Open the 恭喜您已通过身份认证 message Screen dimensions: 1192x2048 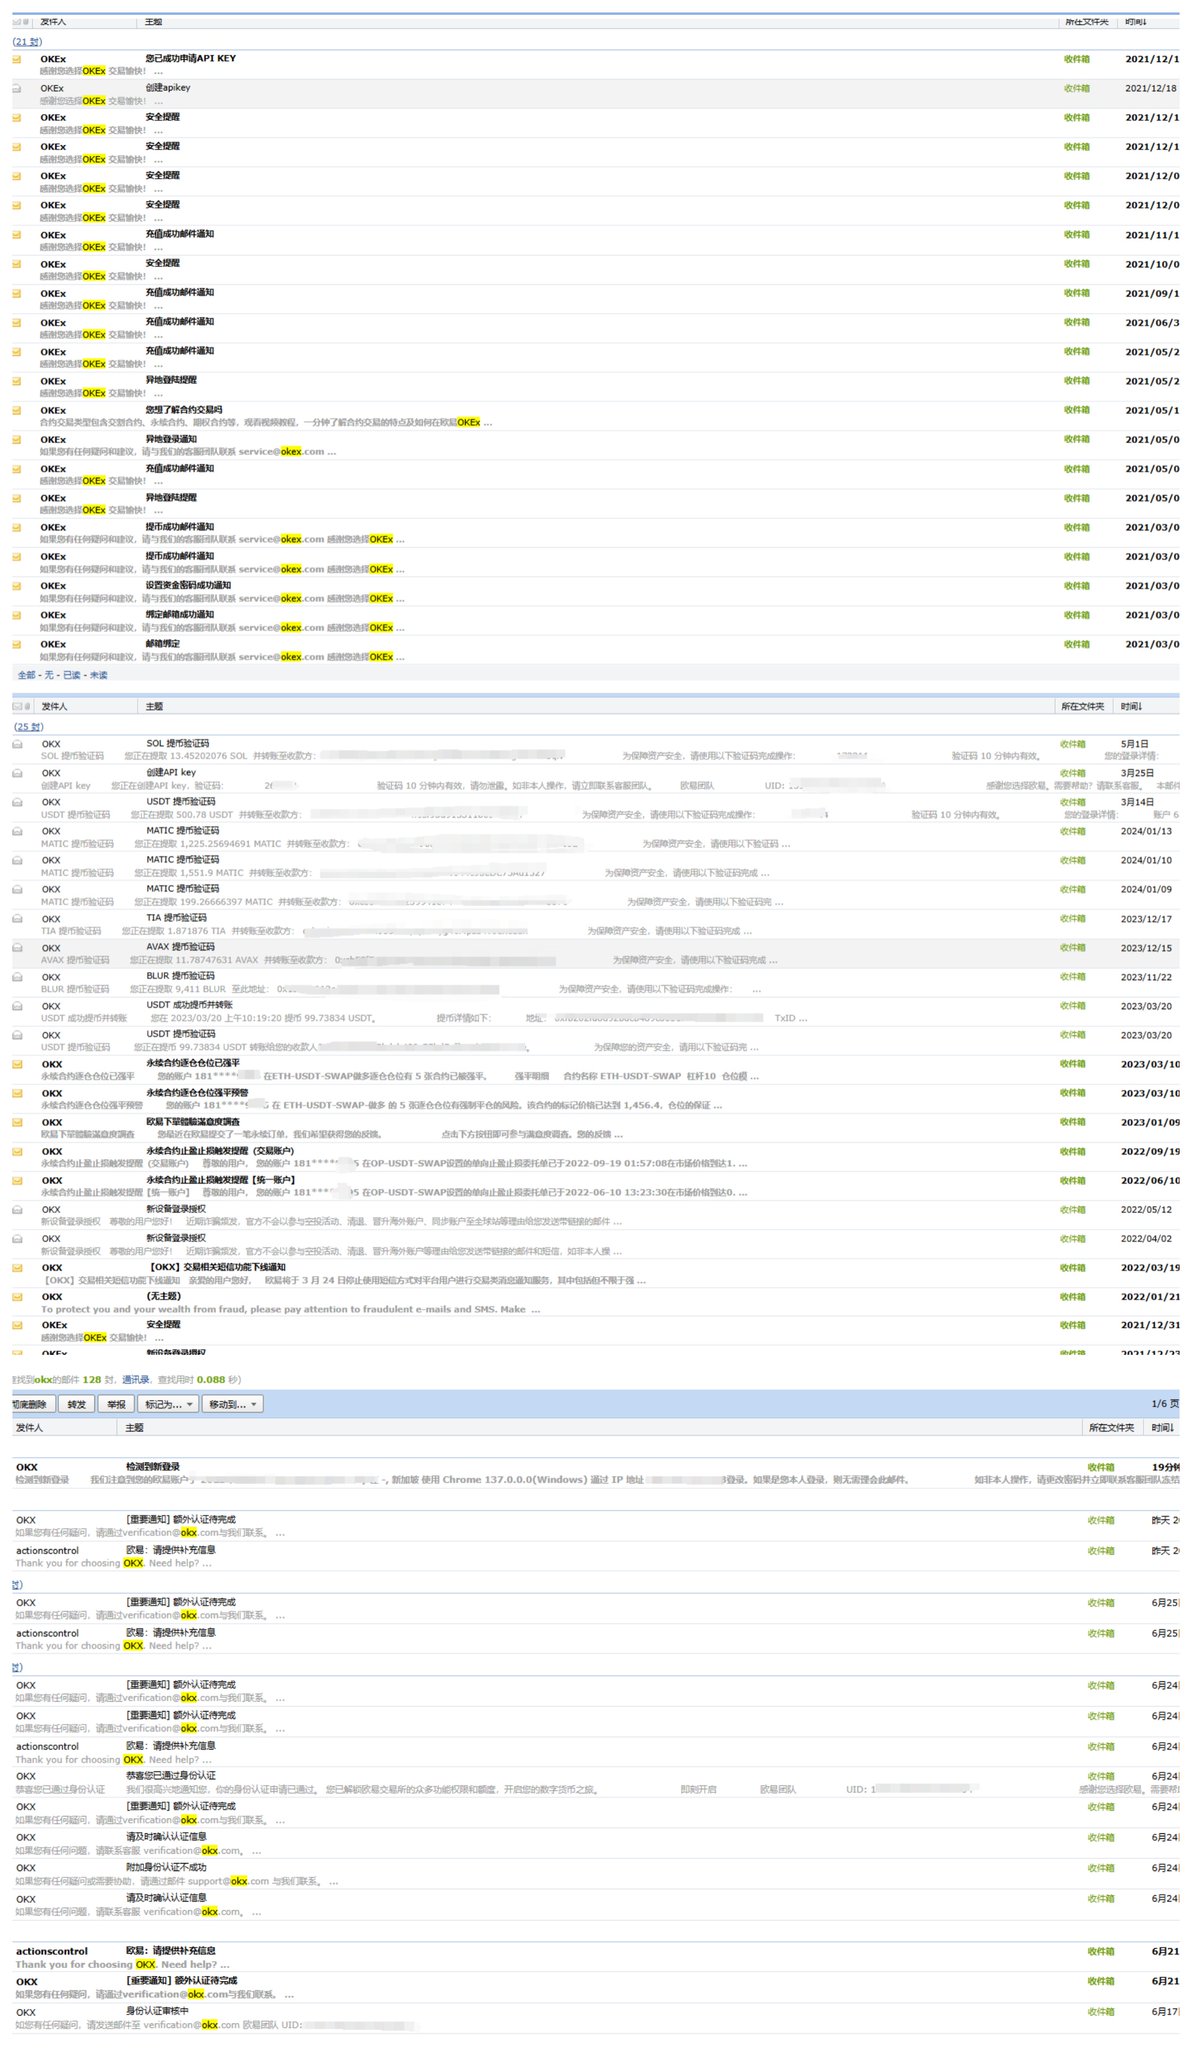pos(171,1776)
